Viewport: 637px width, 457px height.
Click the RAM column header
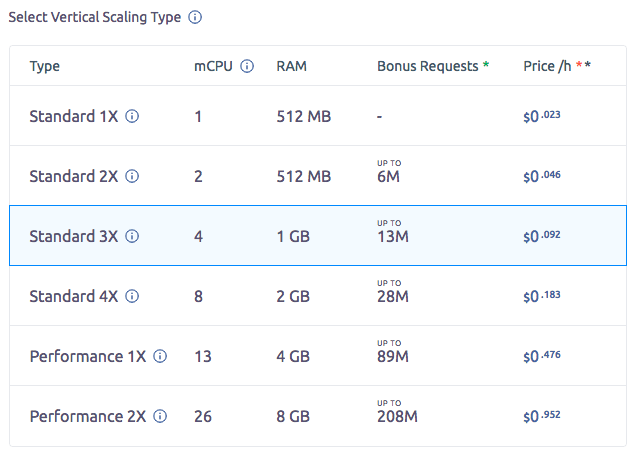pyautogui.click(x=291, y=66)
